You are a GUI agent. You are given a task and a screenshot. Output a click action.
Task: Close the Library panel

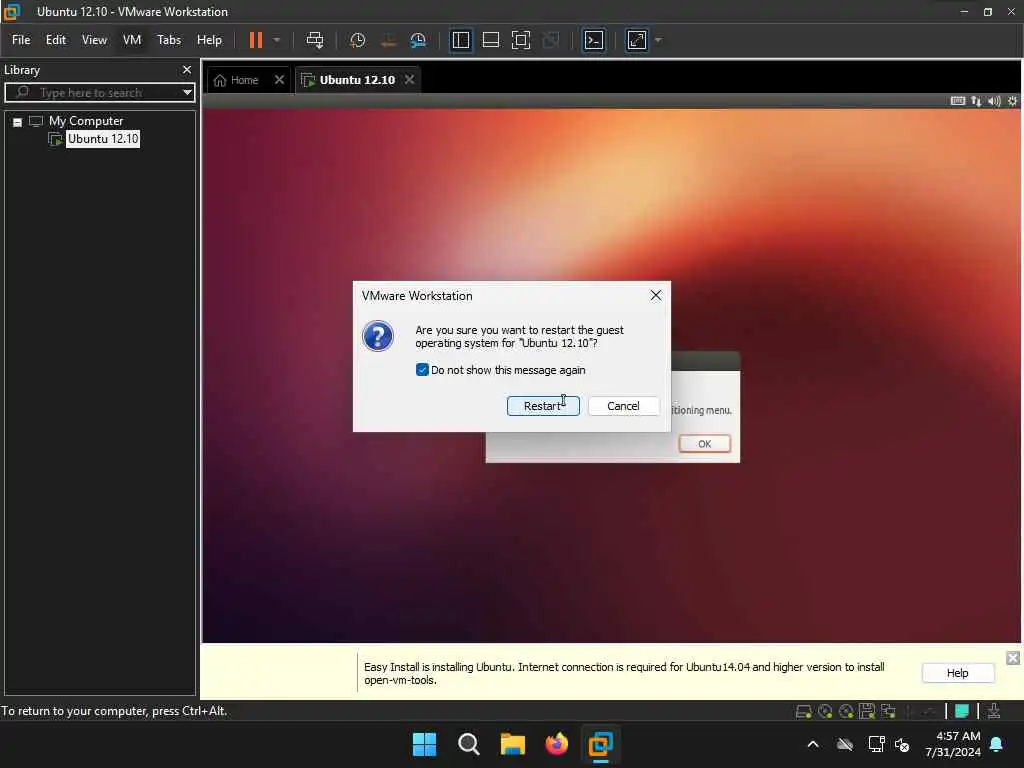(187, 69)
